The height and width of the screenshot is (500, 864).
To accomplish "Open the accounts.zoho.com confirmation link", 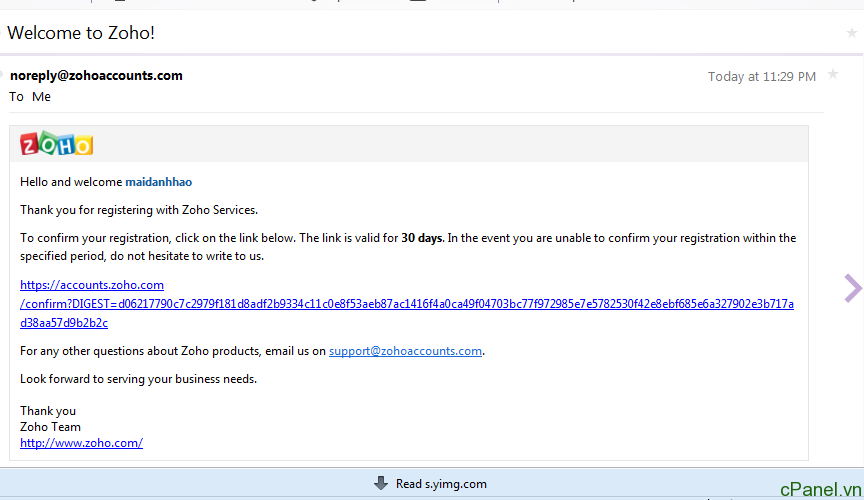I will (407, 304).
